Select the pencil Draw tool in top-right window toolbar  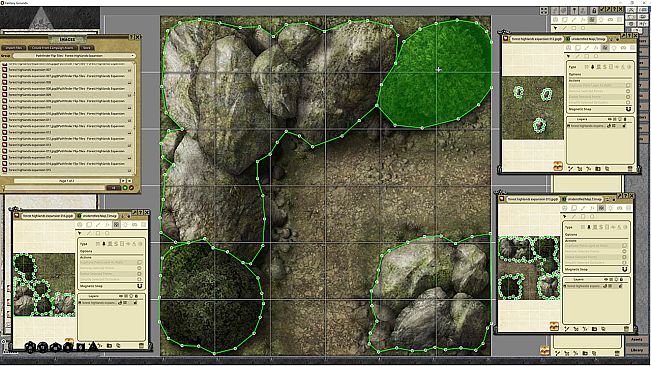click(x=587, y=47)
